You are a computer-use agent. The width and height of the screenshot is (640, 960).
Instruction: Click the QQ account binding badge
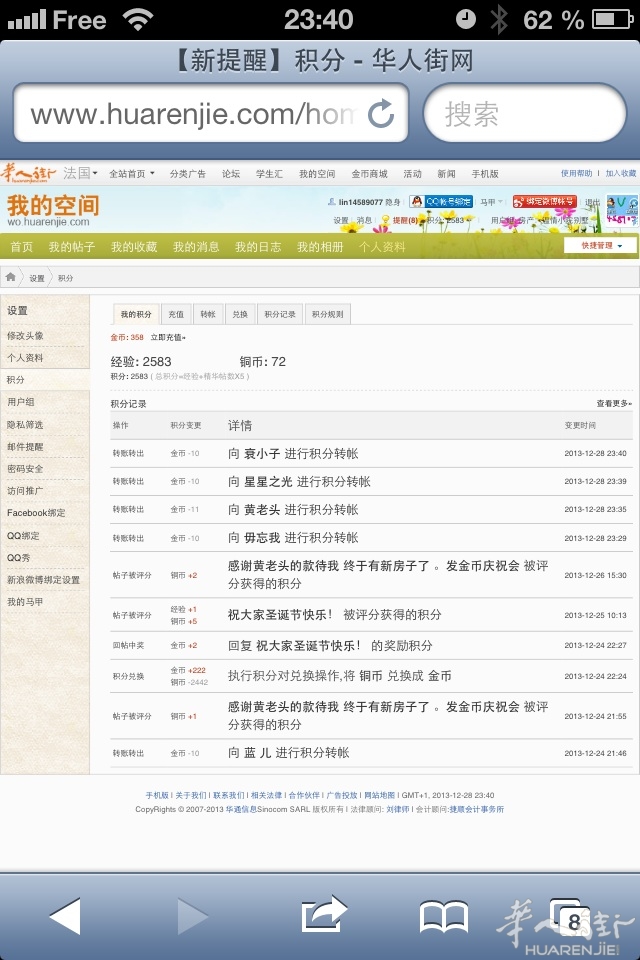click(x=441, y=202)
